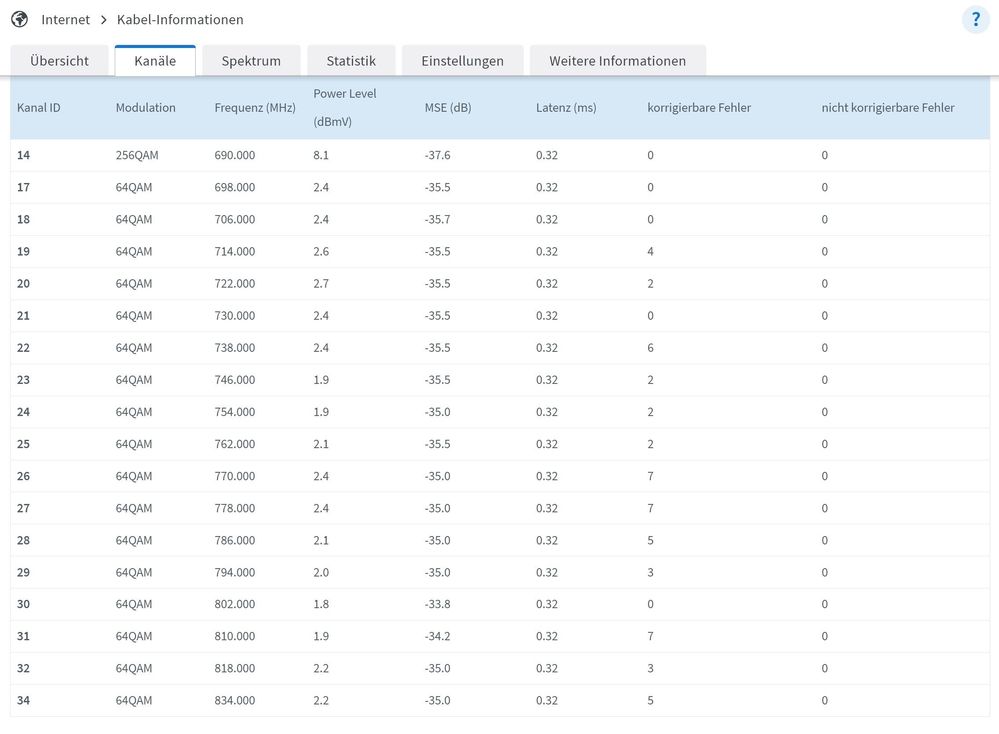Click the 2.6 power level value
This screenshot has height=734, width=999.
tap(321, 251)
